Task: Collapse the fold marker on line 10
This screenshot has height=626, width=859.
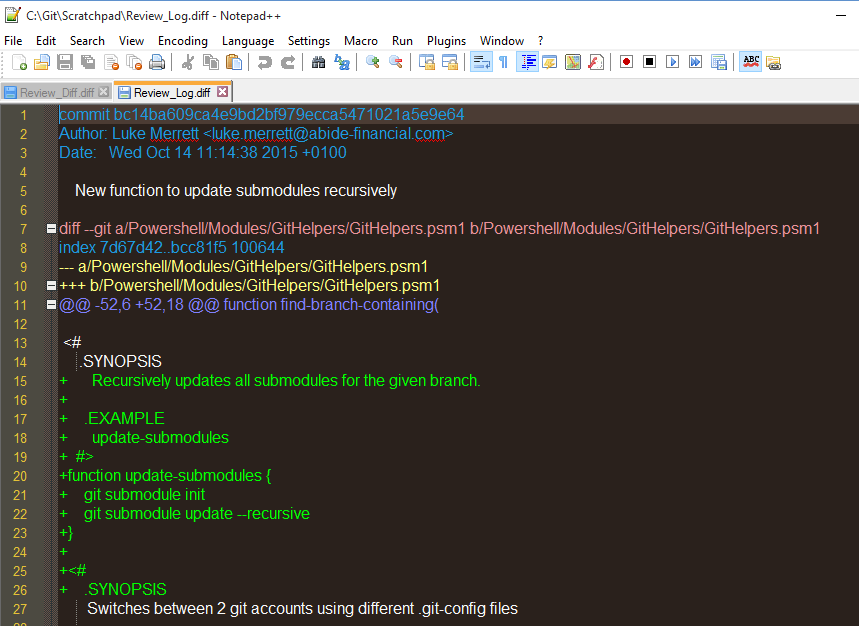Action: point(49,285)
